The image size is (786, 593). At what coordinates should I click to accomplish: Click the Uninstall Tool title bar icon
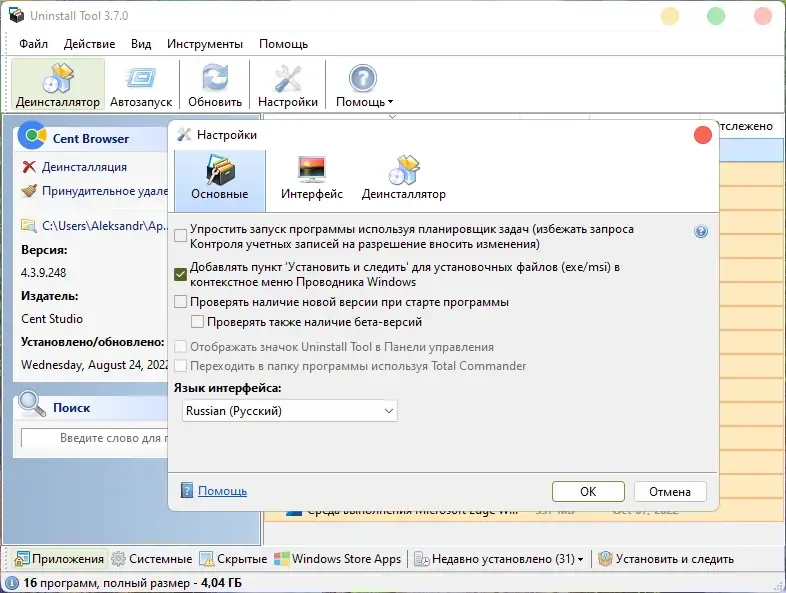click(x=17, y=15)
